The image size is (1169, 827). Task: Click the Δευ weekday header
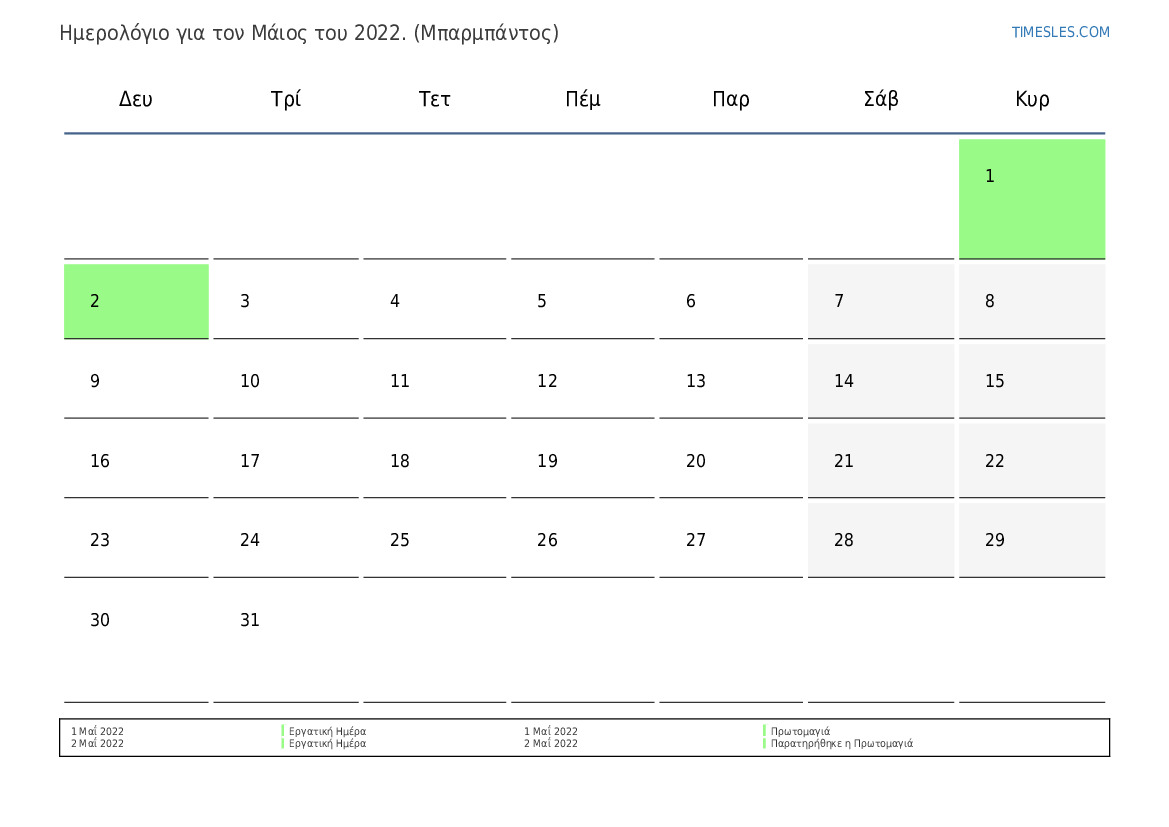pos(136,98)
